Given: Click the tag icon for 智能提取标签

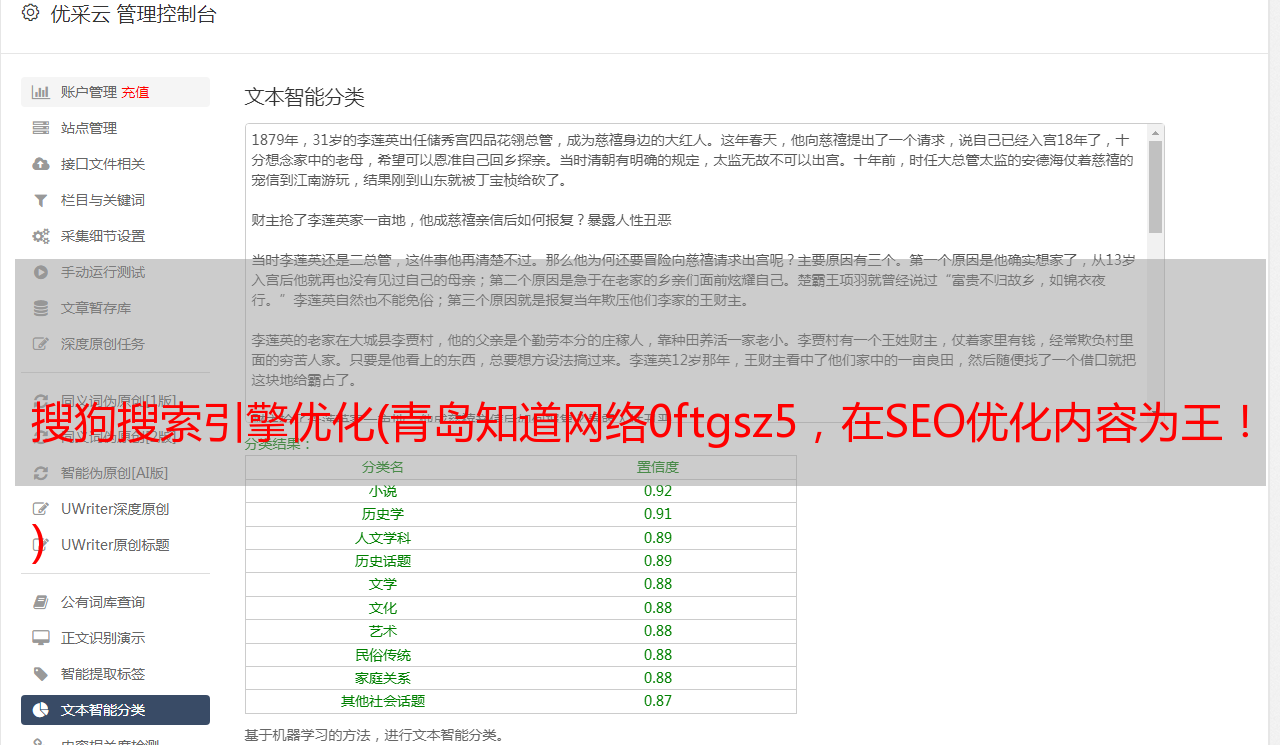Looking at the screenshot, I should point(41,674).
